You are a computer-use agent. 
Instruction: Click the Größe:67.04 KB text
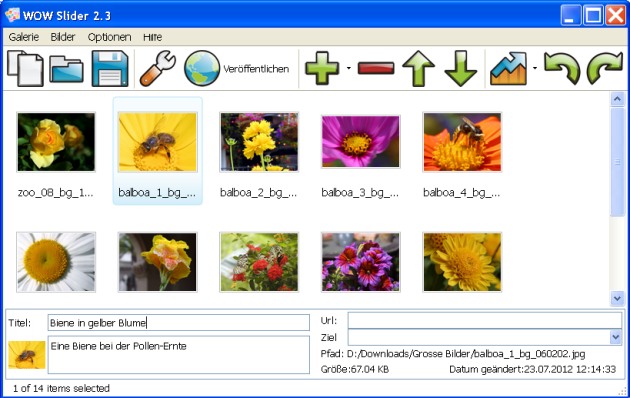click(355, 369)
